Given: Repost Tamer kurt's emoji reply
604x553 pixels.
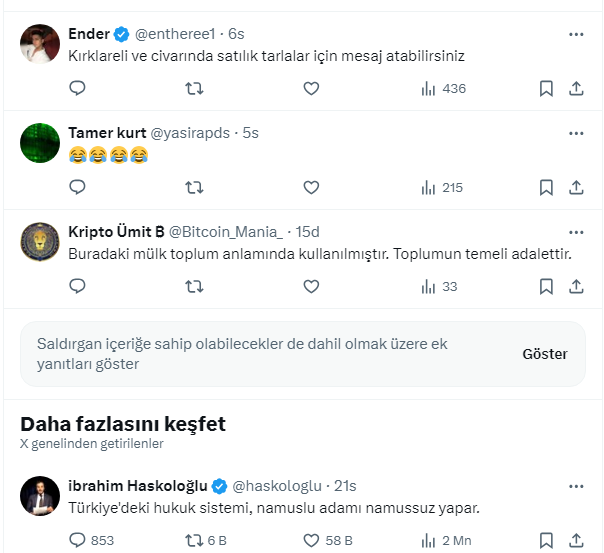Looking at the screenshot, I should click(x=195, y=187).
